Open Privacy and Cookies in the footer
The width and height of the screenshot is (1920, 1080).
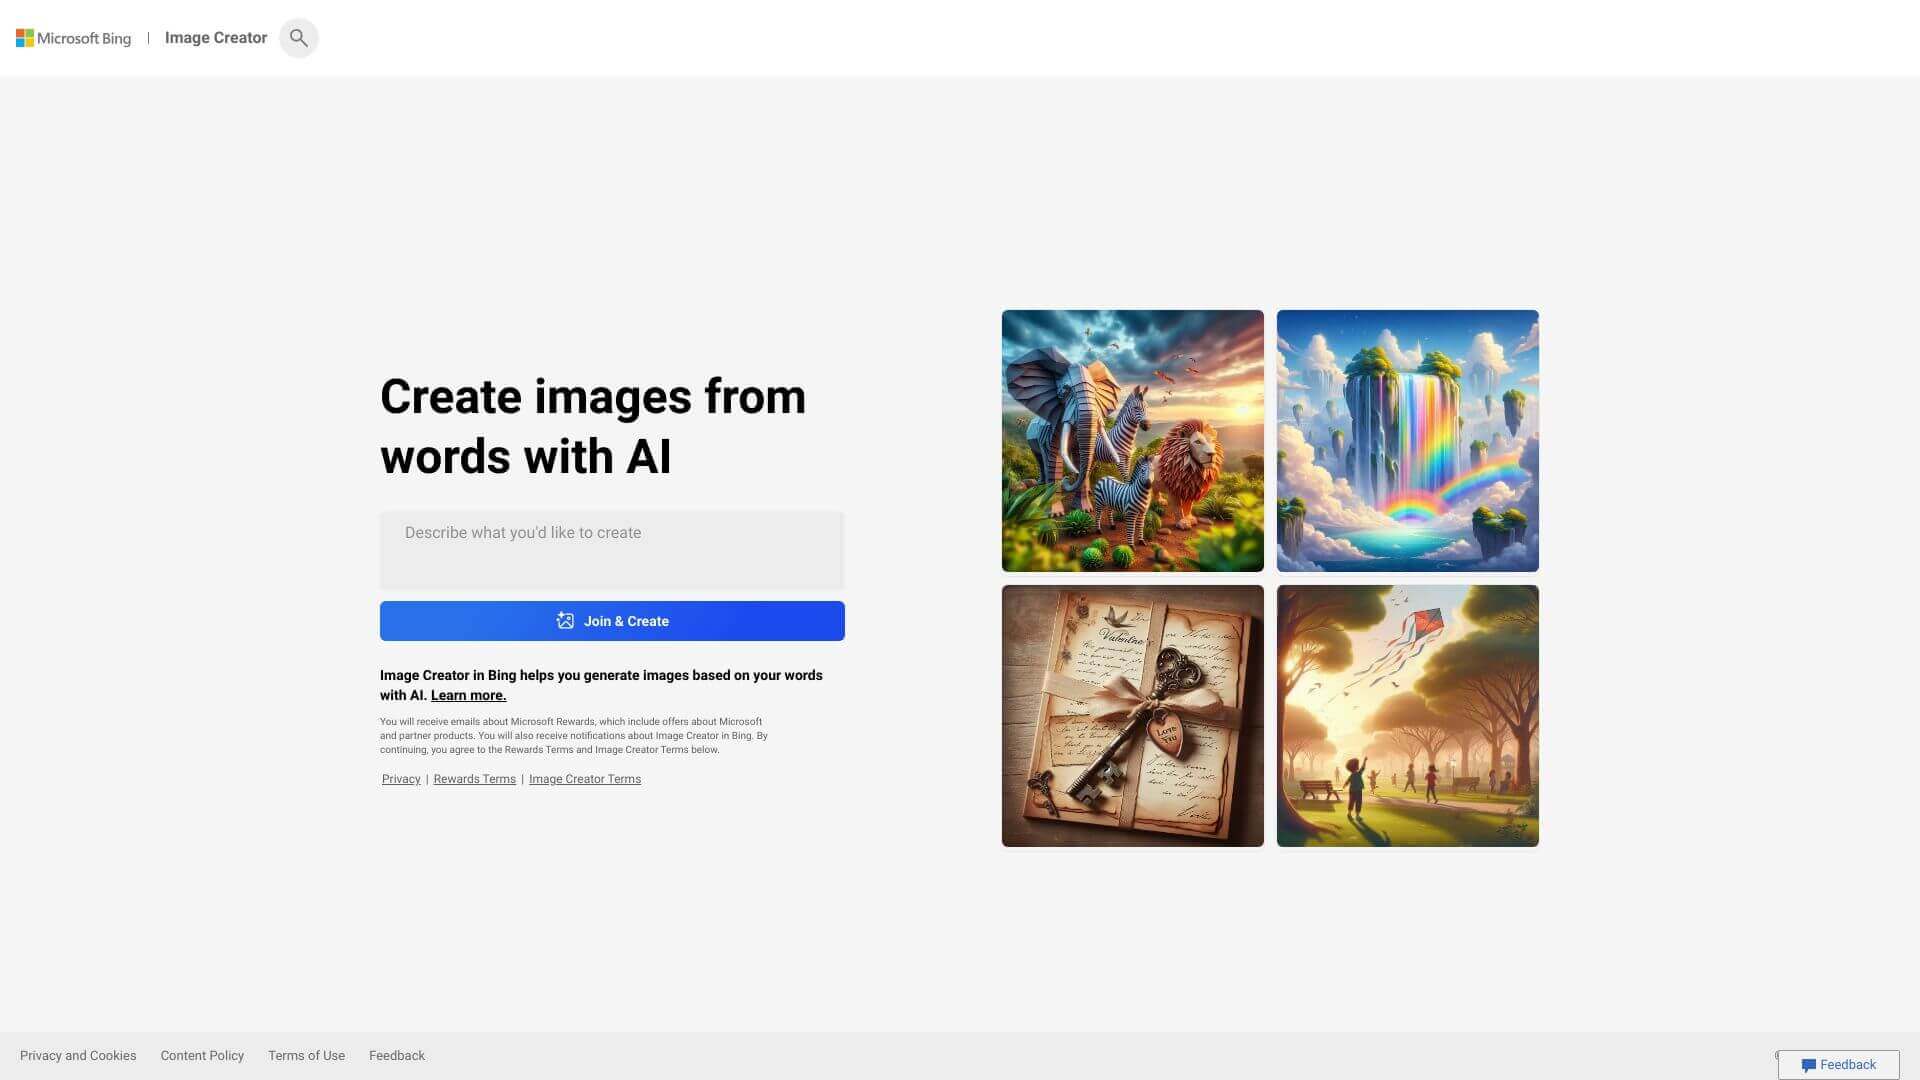point(78,1055)
